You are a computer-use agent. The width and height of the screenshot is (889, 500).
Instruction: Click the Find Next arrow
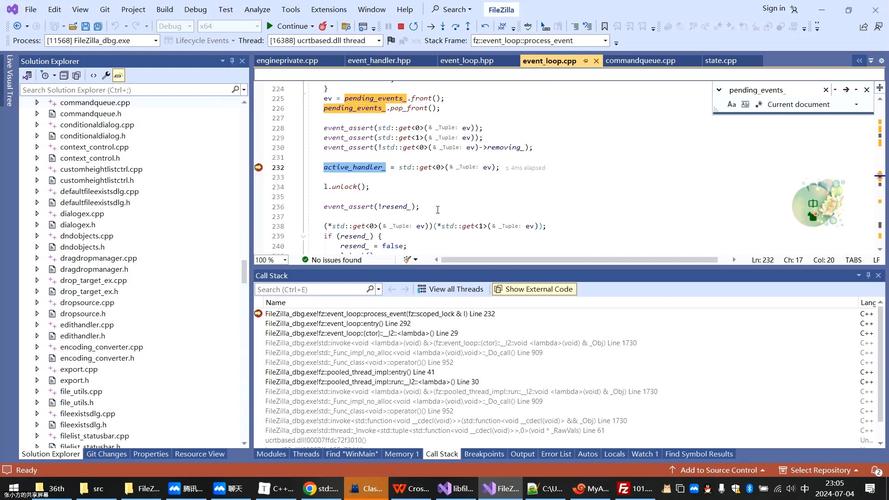pos(845,90)
